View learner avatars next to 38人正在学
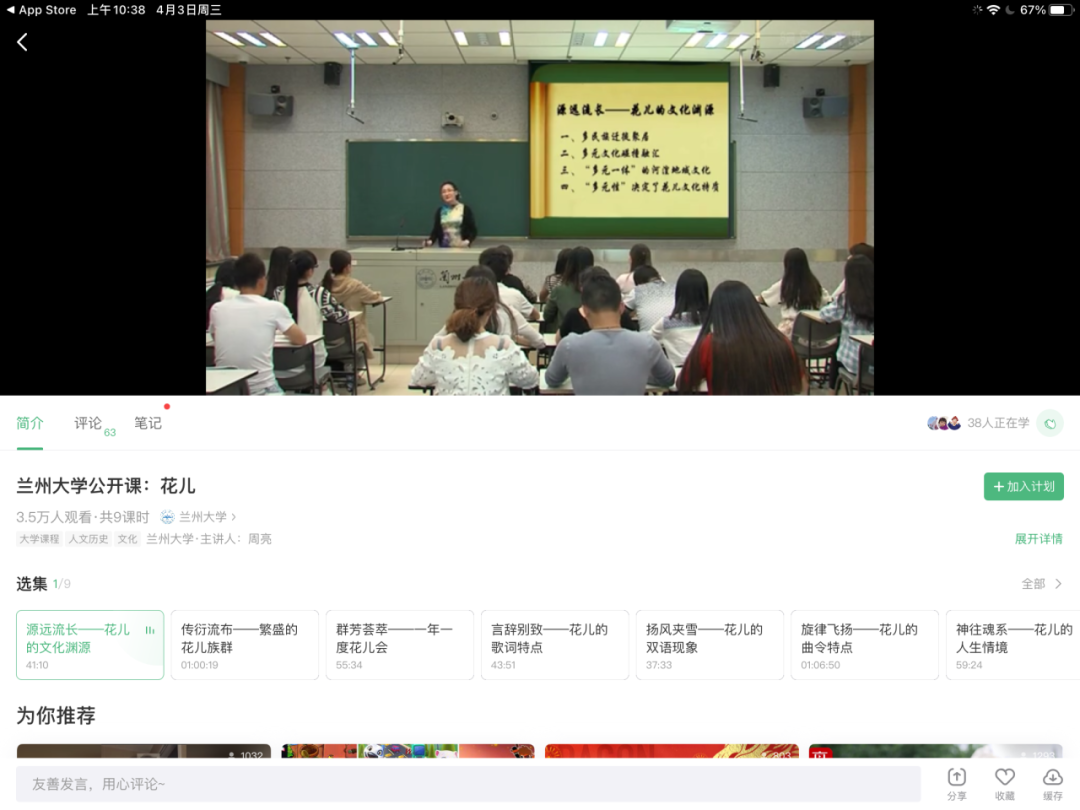1080x810 pixels. pyautogui.click(x=944, y=423)
